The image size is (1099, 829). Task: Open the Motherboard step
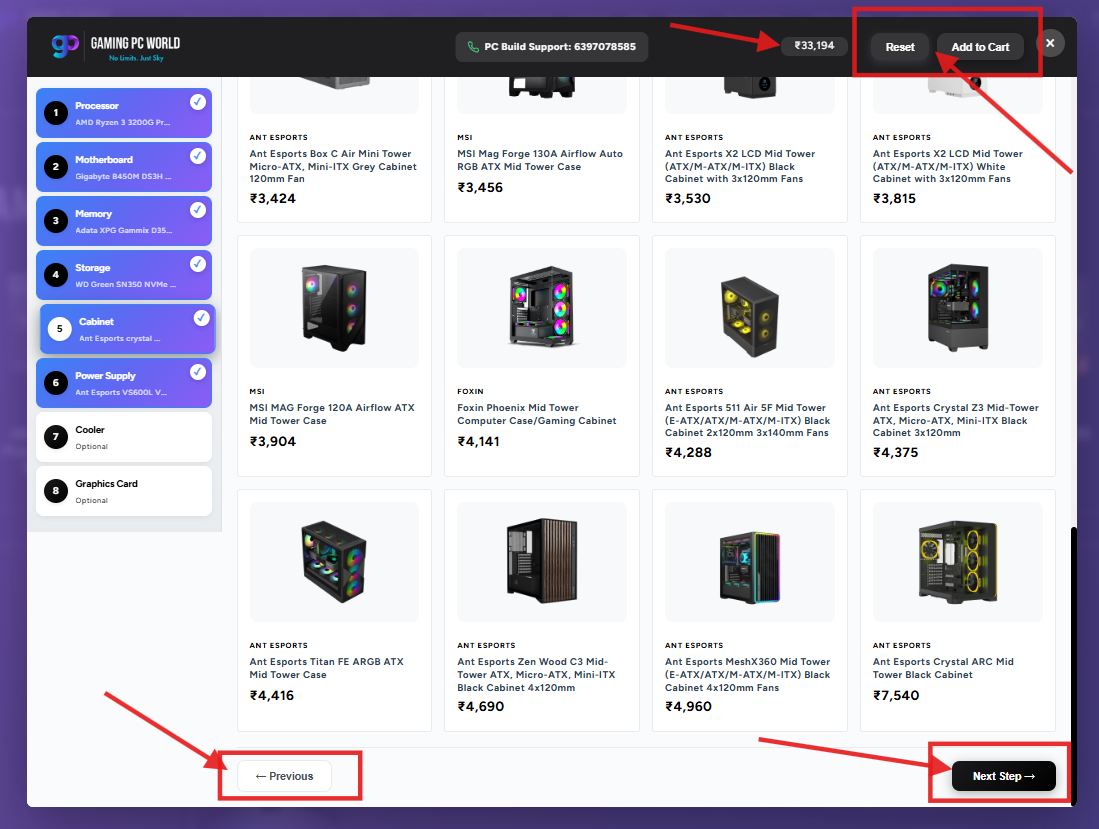coord(124,167)
